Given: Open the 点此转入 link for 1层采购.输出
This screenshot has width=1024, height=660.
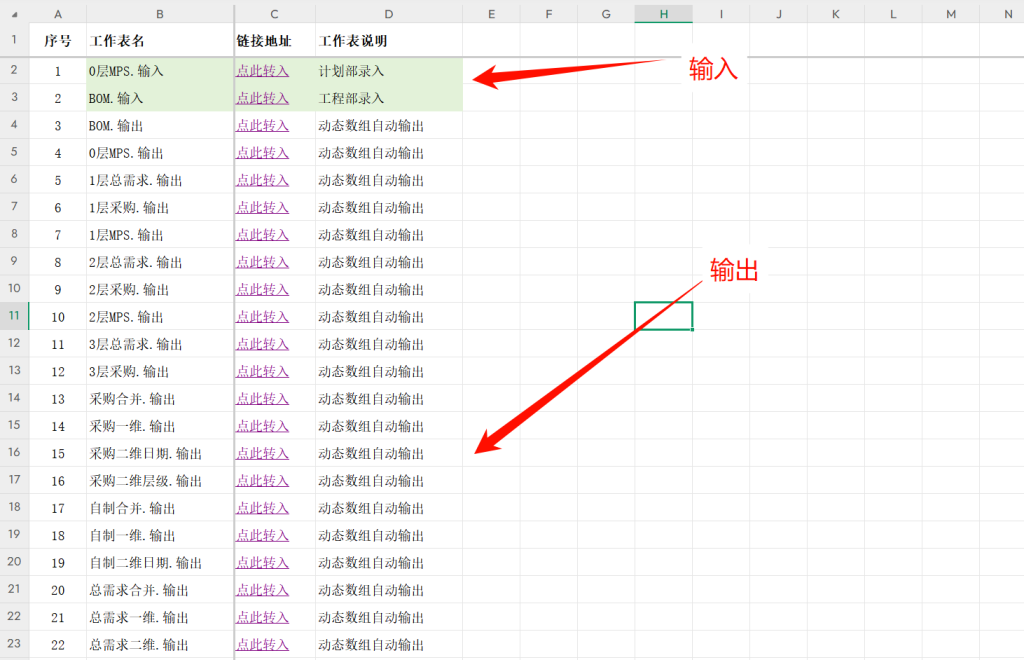Looking at the screenshot, I should (262, 208).
